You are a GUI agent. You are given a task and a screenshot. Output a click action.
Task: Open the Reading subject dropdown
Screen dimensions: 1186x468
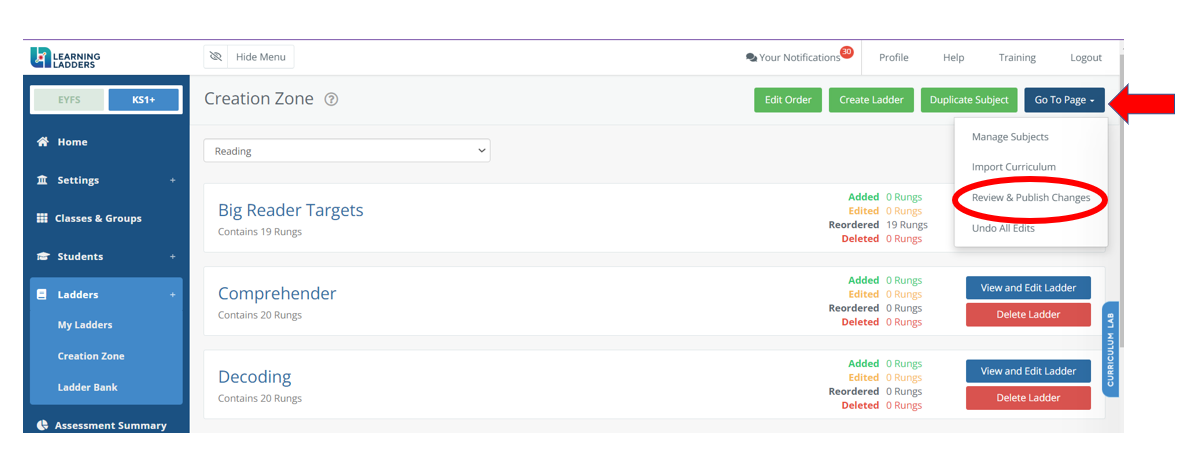coord(346,151)
